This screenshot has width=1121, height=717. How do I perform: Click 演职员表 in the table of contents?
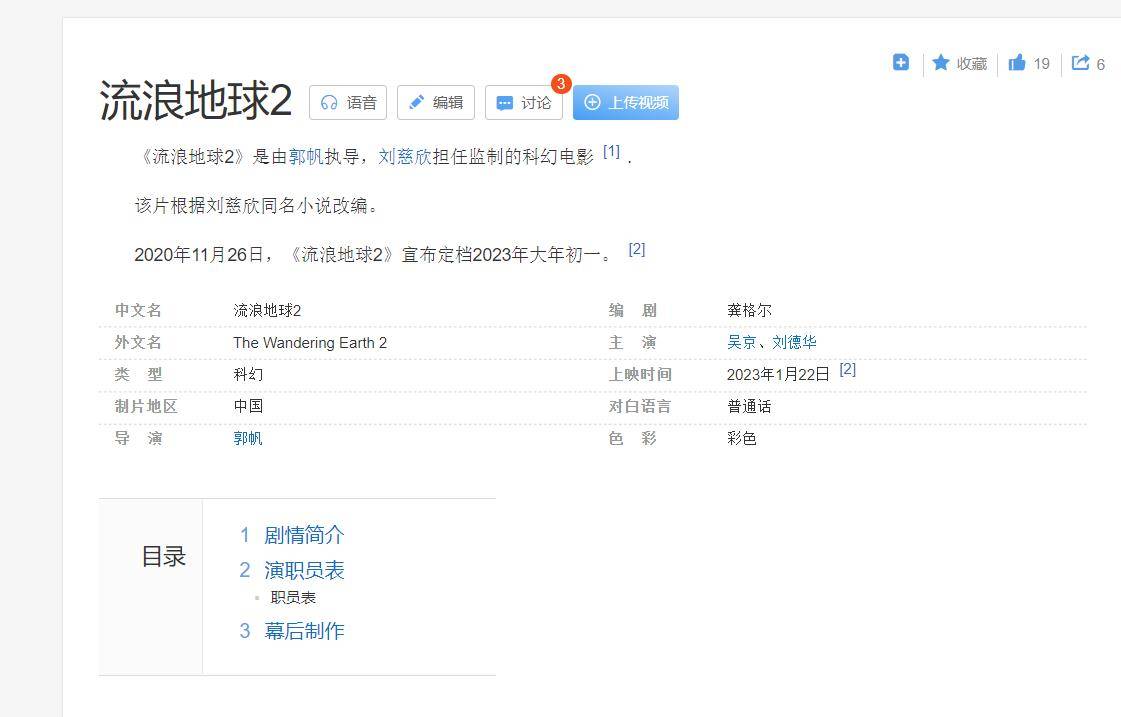coord(304,570)
